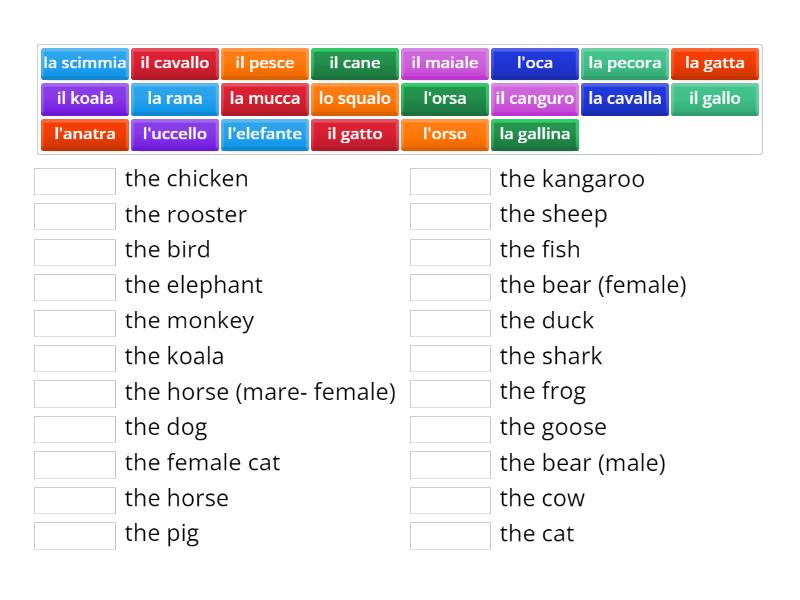This screenshot has height=600, width=800.
Task: Select the answer box for 'the shark'
Action: click(450, 358)
